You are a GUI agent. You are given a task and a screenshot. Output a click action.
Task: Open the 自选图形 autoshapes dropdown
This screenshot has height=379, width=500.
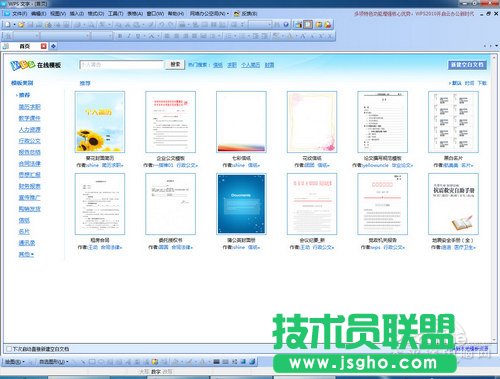pos(54,362)
